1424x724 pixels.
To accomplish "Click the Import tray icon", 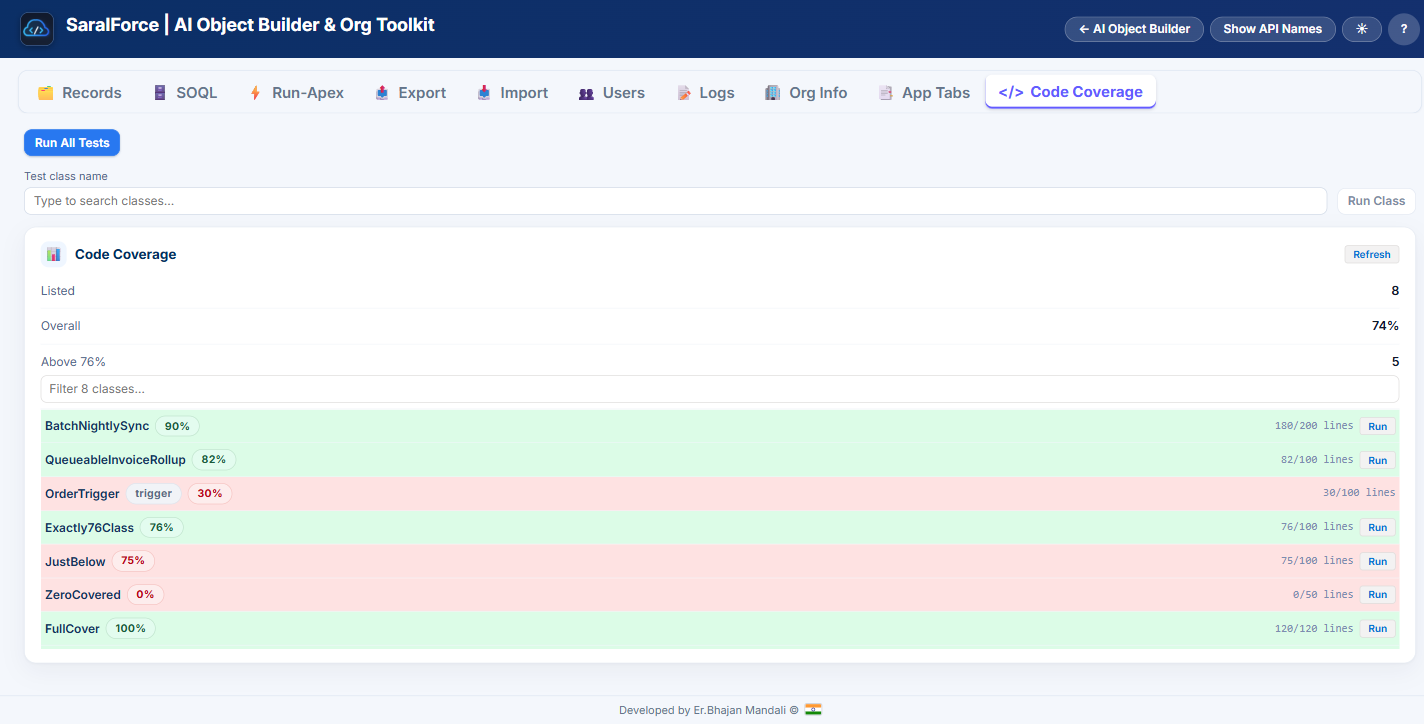I will 484,93.
